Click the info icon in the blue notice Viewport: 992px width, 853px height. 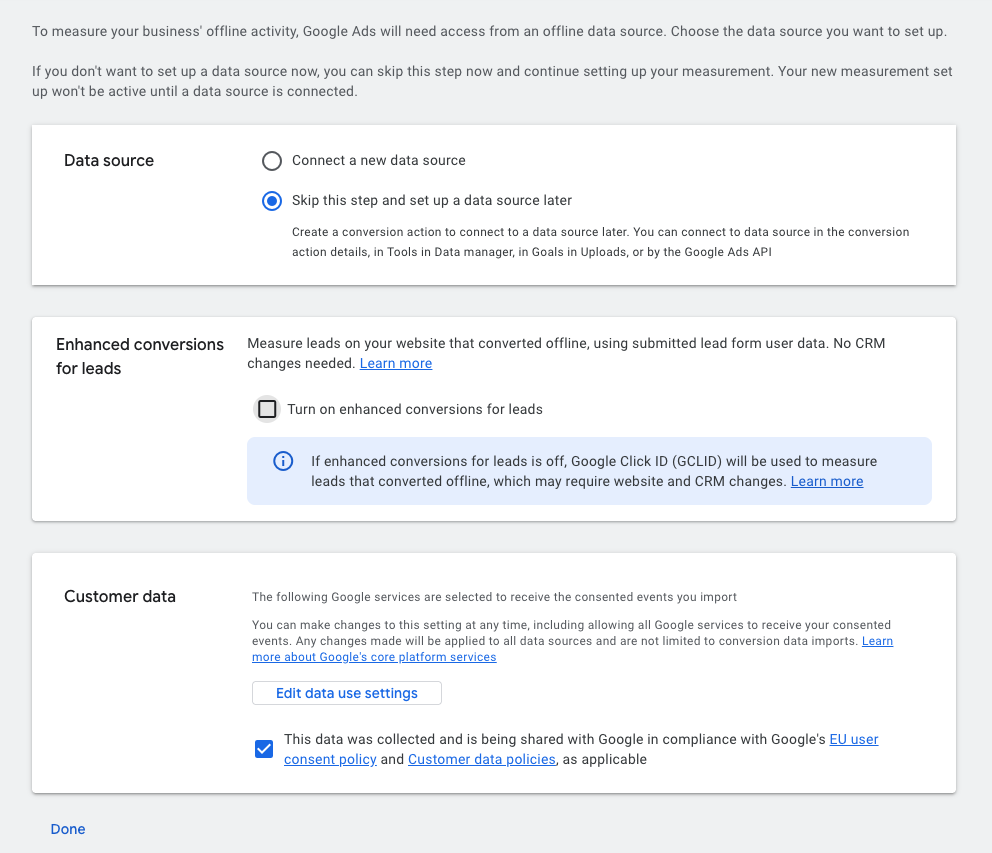(283, 461)
